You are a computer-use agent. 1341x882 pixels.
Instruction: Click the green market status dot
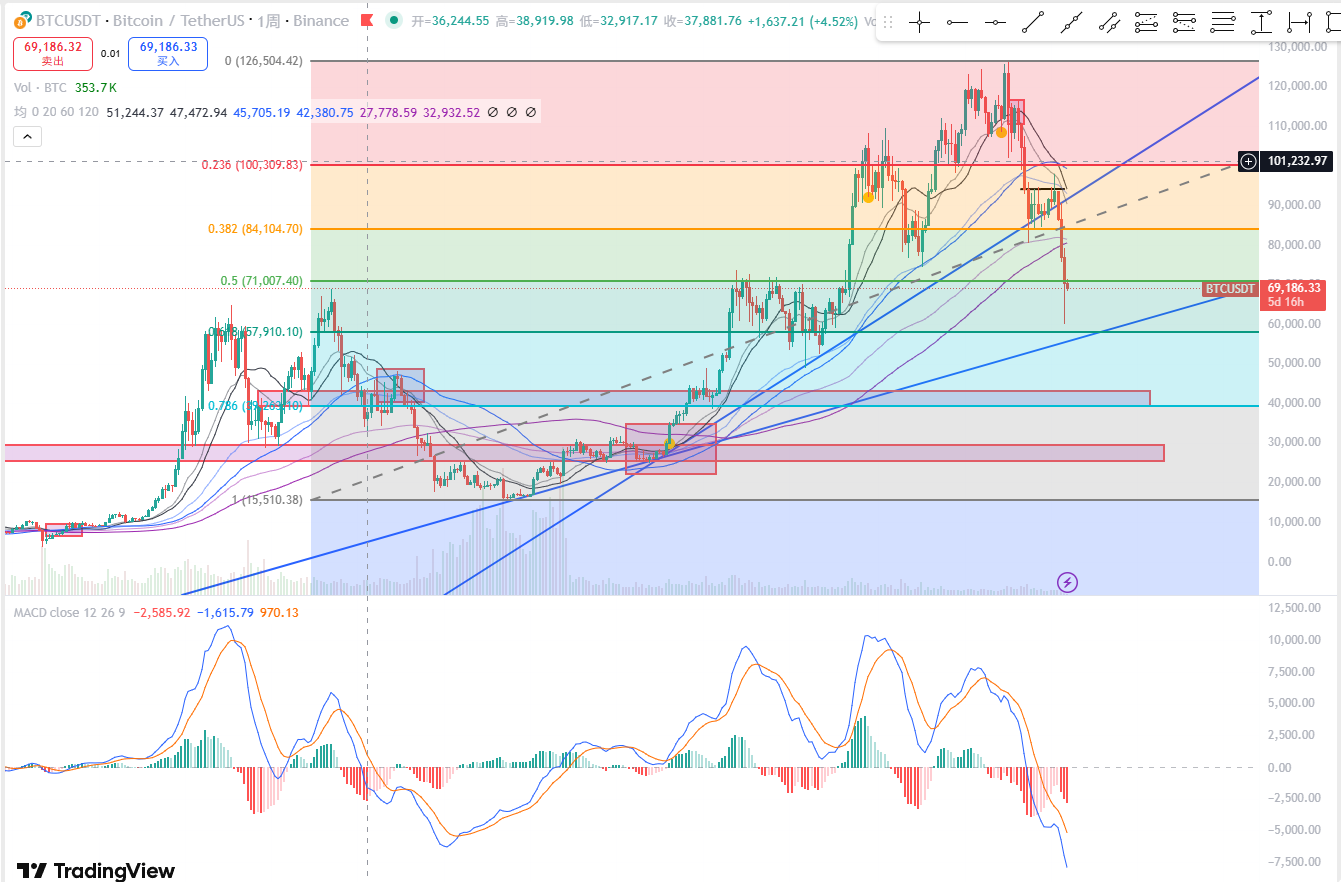[x=395, y=20]
